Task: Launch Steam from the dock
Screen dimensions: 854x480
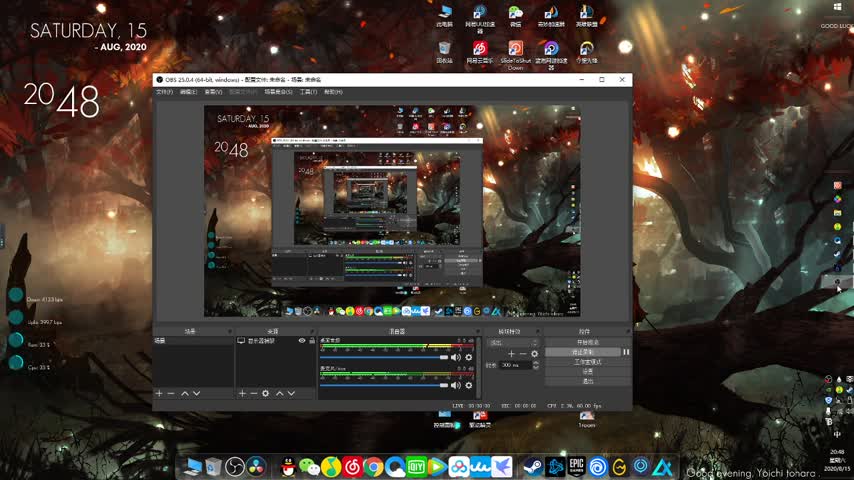Action: pyautogui.click(x=533, y=467)
